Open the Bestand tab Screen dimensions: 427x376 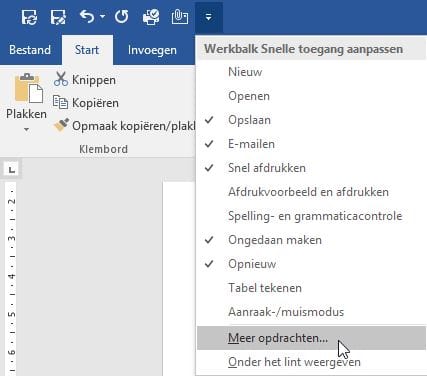pyautogui.click(x=30, y=50)
